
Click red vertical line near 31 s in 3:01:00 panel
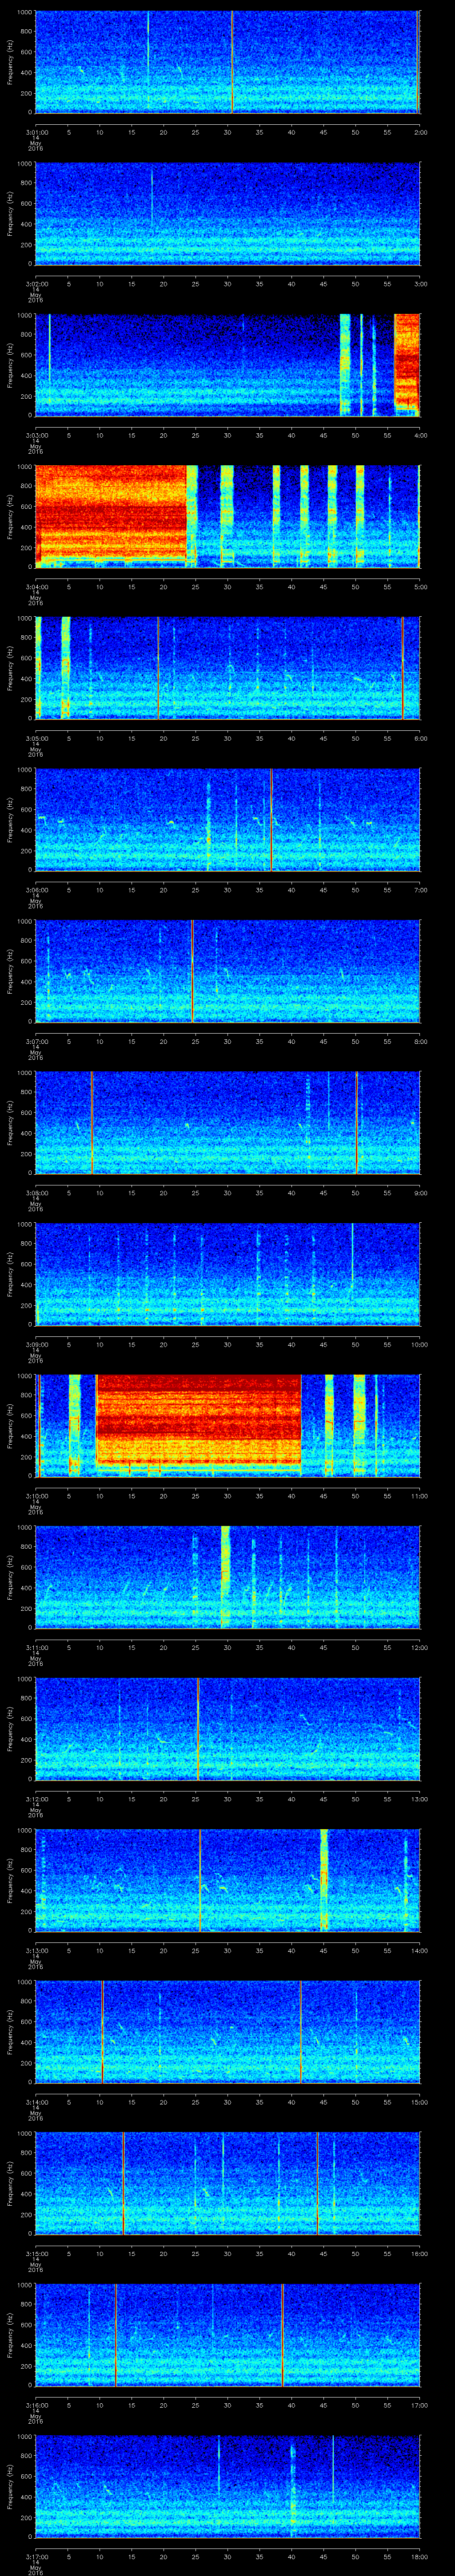tap(232, 62)
